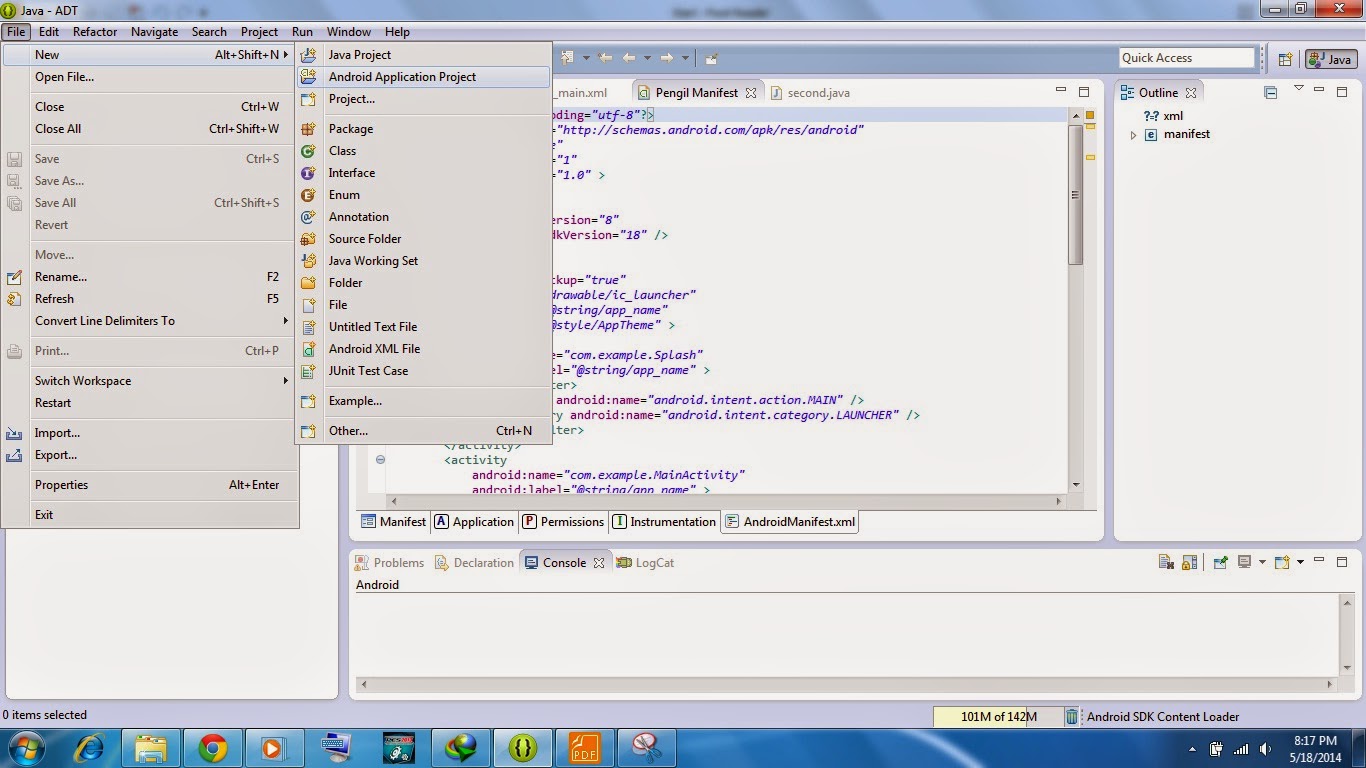
Task: Open the Permissions tab of the manifest editor
Action: tap(562, 522)
